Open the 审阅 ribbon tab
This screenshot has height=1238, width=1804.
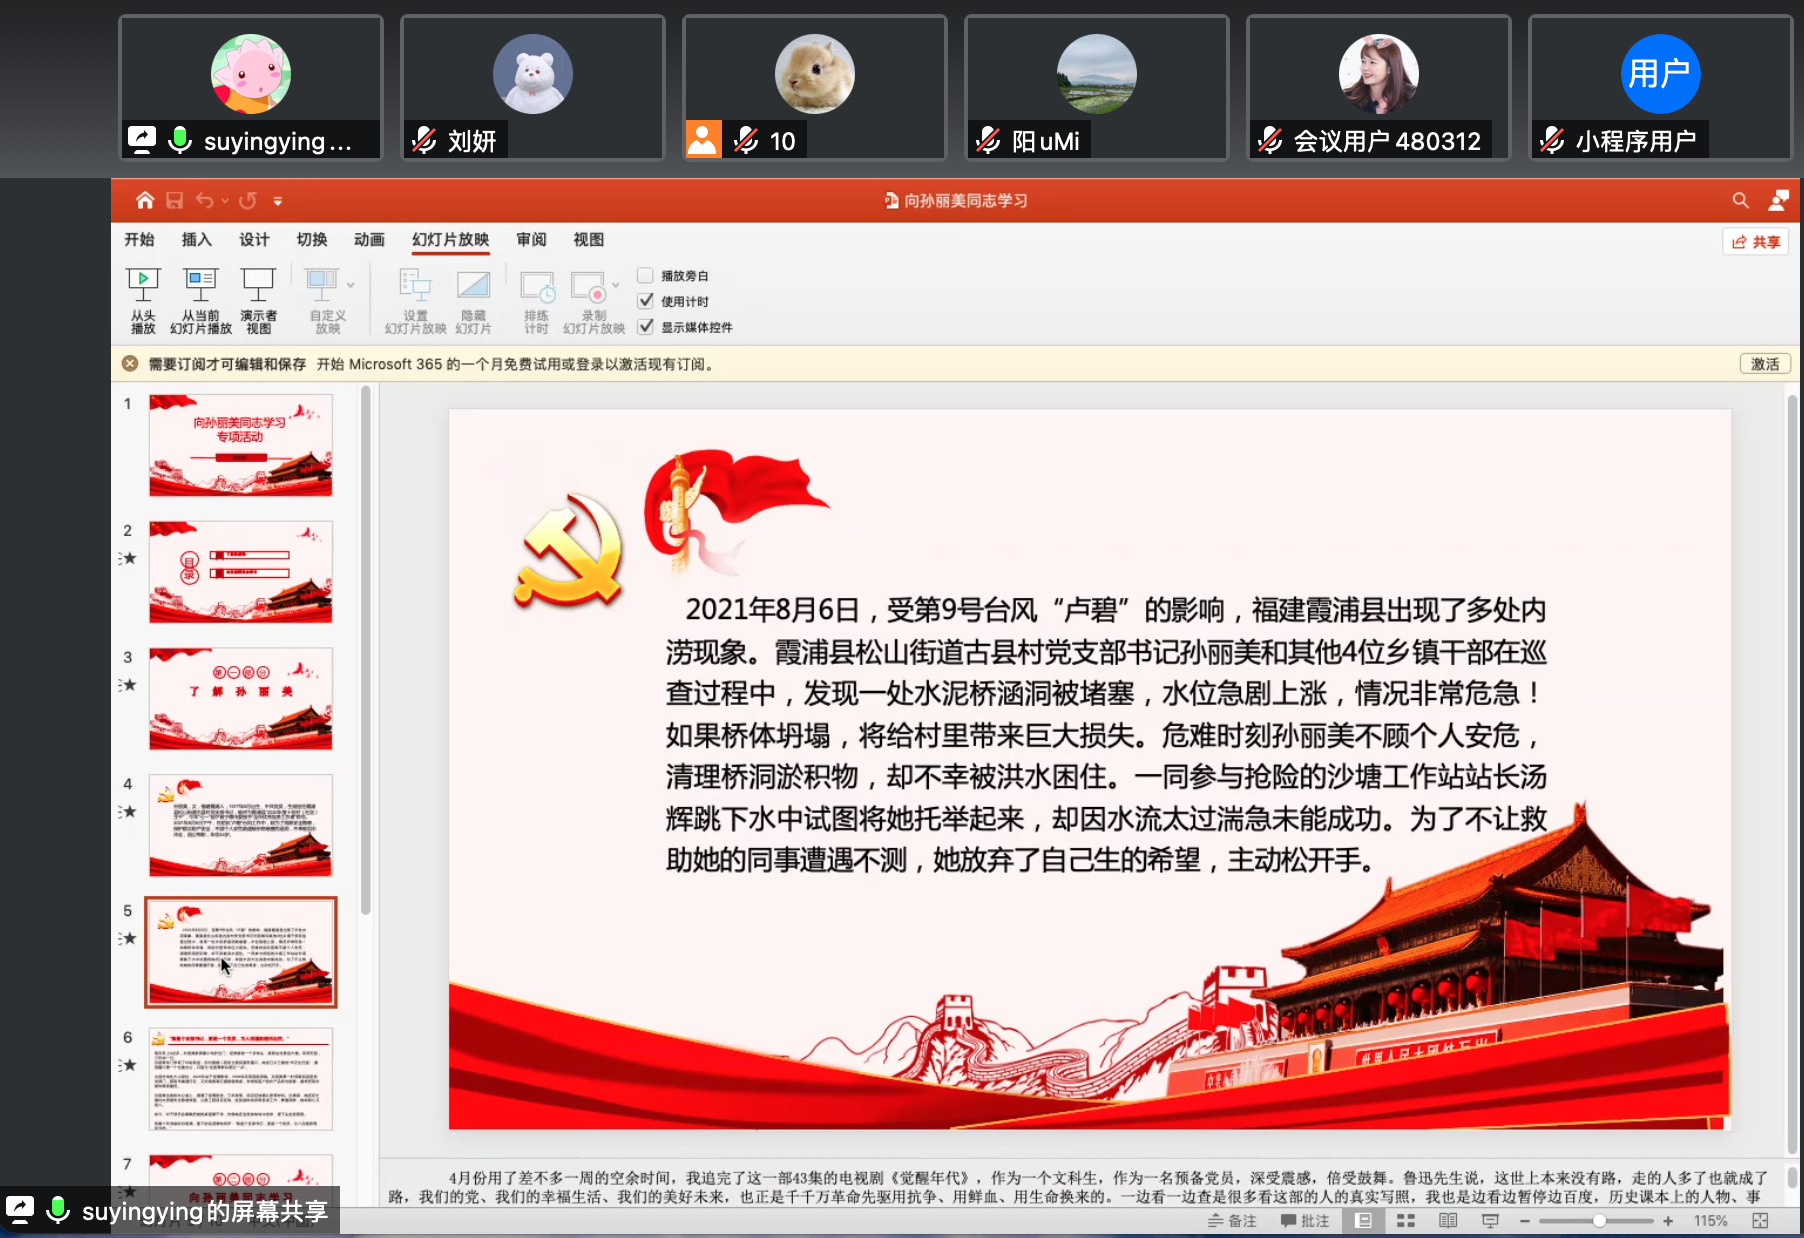click(531, 240)
